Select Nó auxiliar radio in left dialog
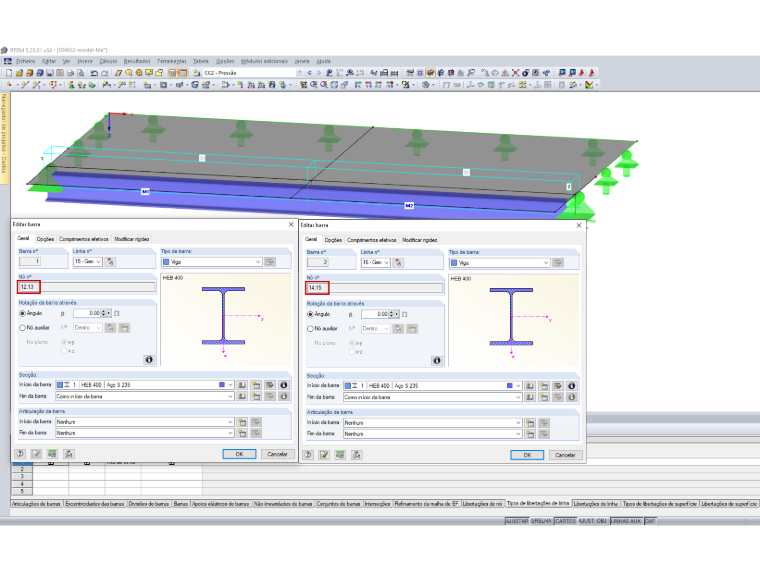 (x=22, y=328)
